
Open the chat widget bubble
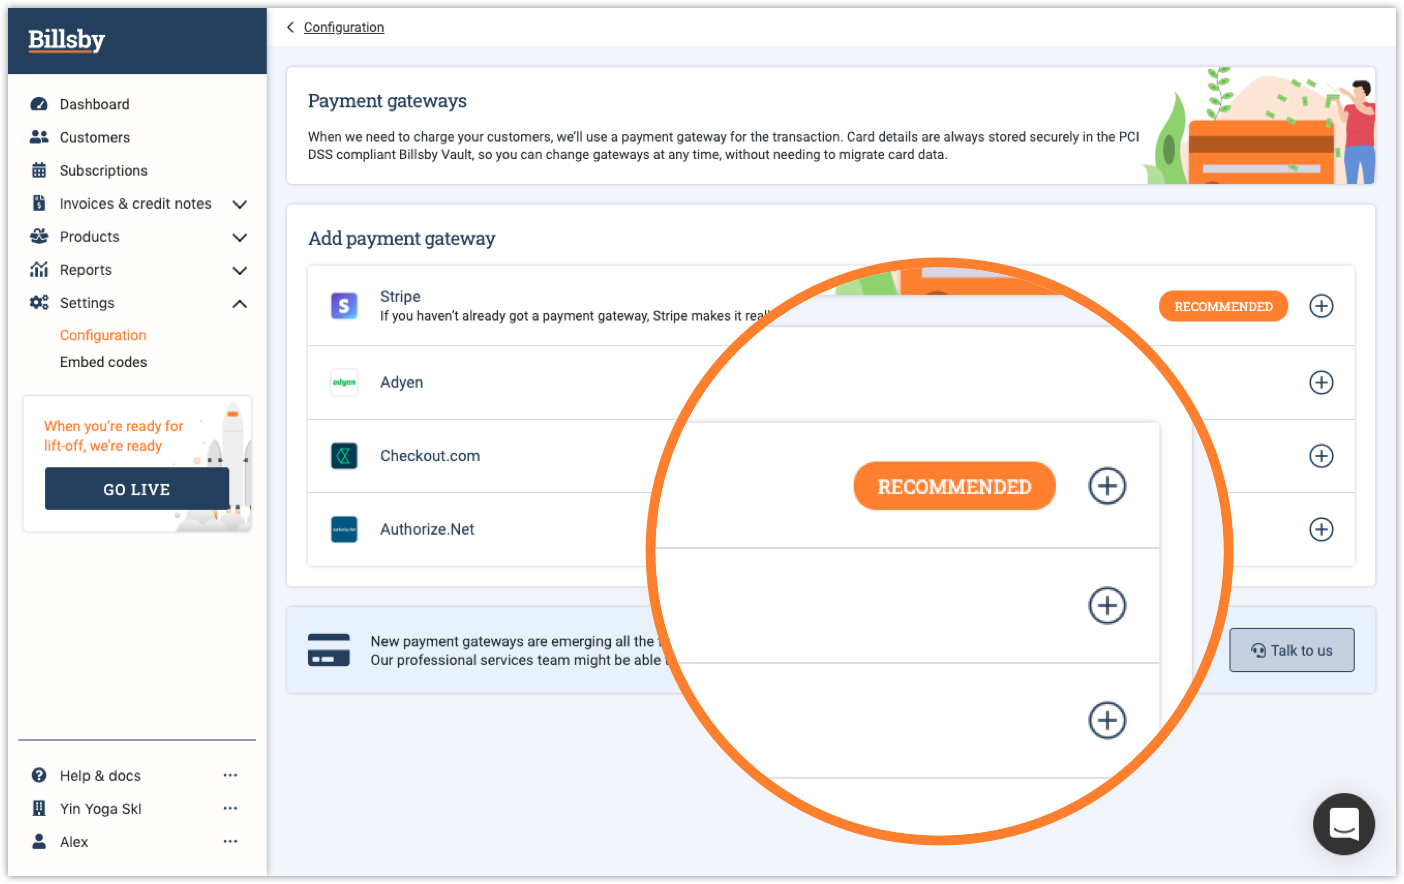[x=1343, y=824]
